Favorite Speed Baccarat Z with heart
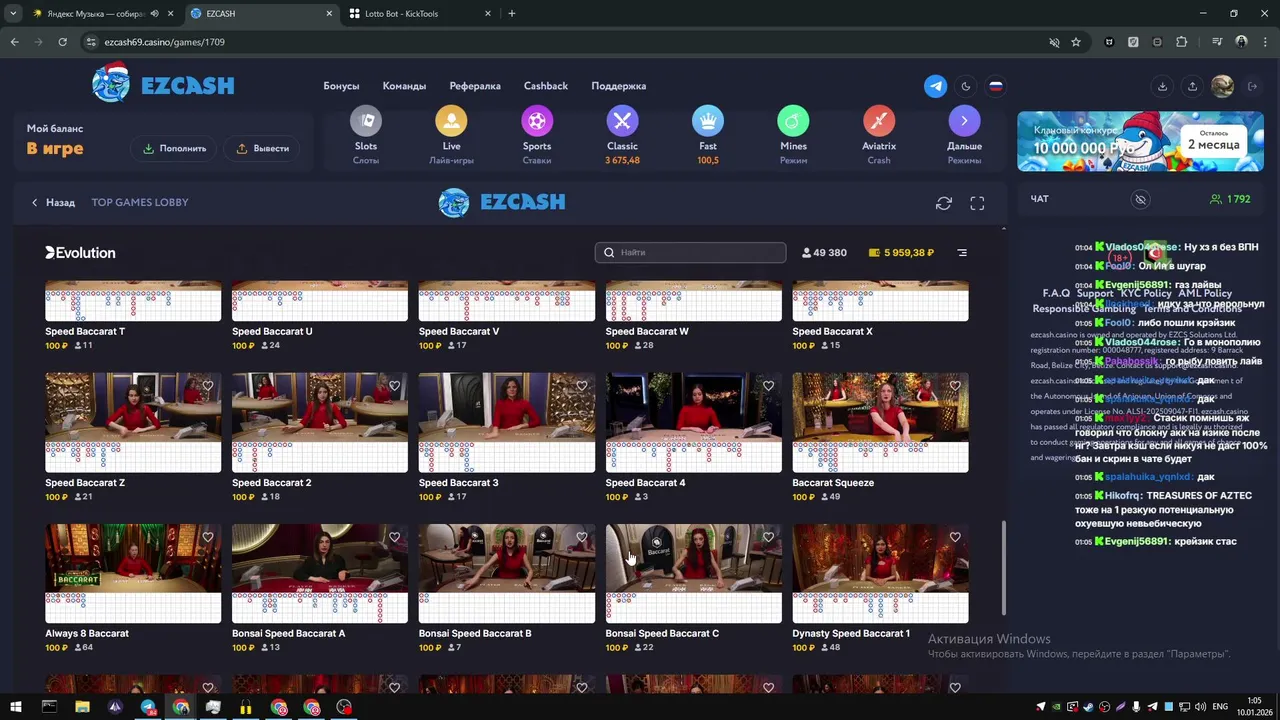 [208, 386]
